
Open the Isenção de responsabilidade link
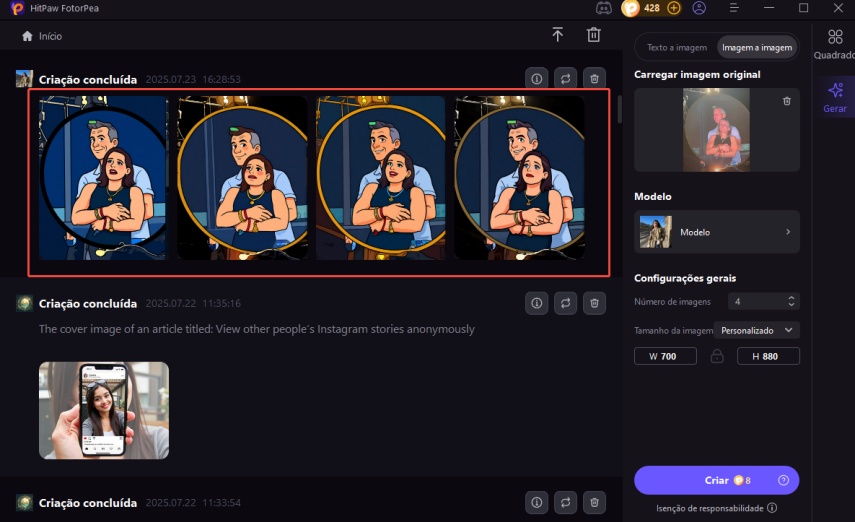pyautogui.click(x=715, y=508)
